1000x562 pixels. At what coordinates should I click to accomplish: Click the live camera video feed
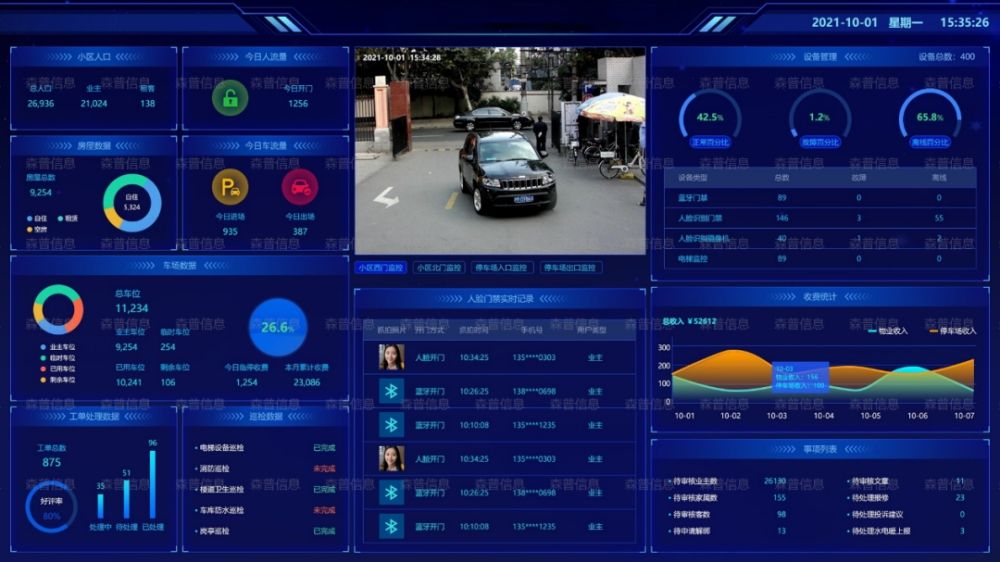click(x=500, y=151)
